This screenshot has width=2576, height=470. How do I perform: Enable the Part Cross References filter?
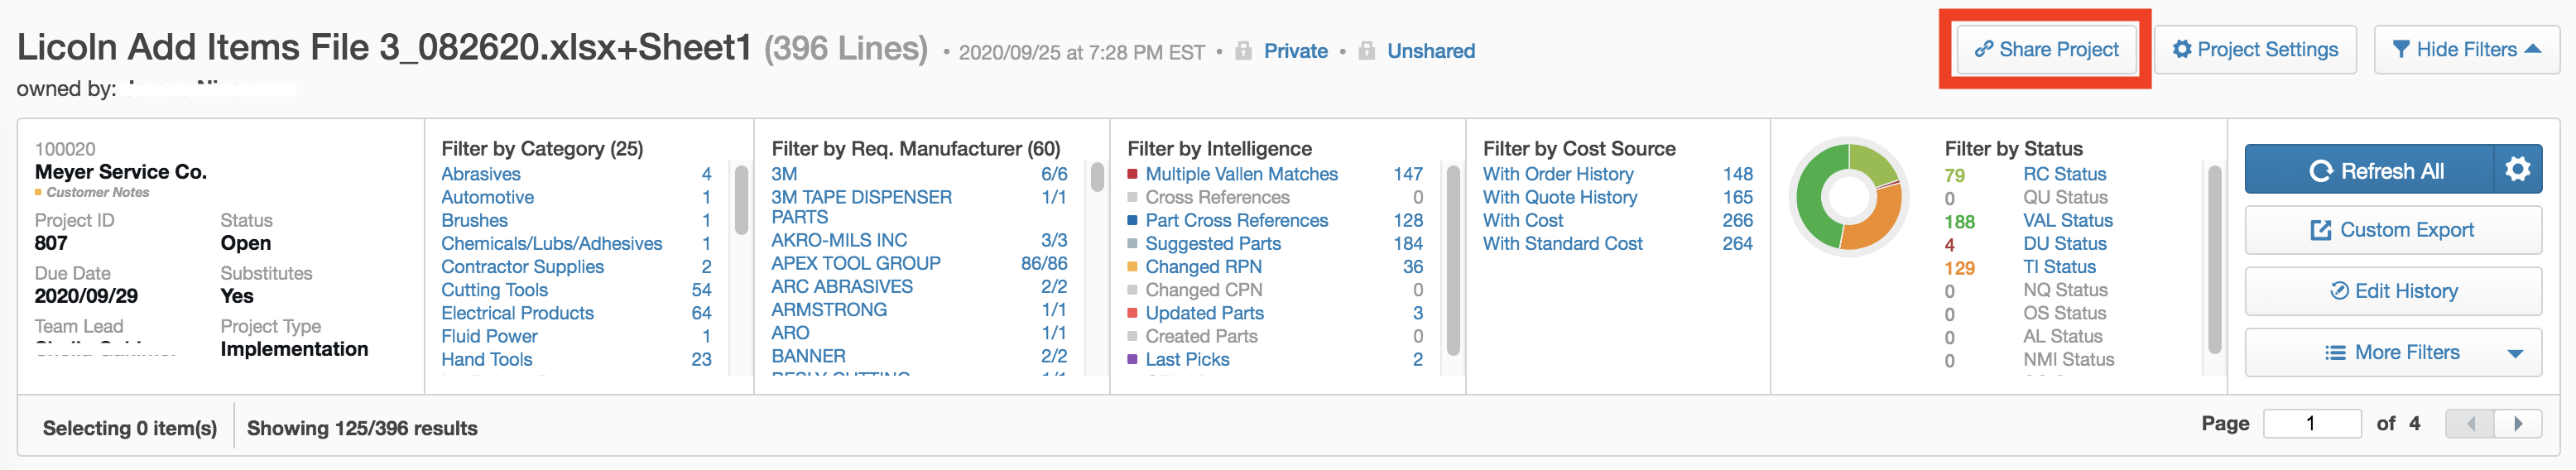1236,221
